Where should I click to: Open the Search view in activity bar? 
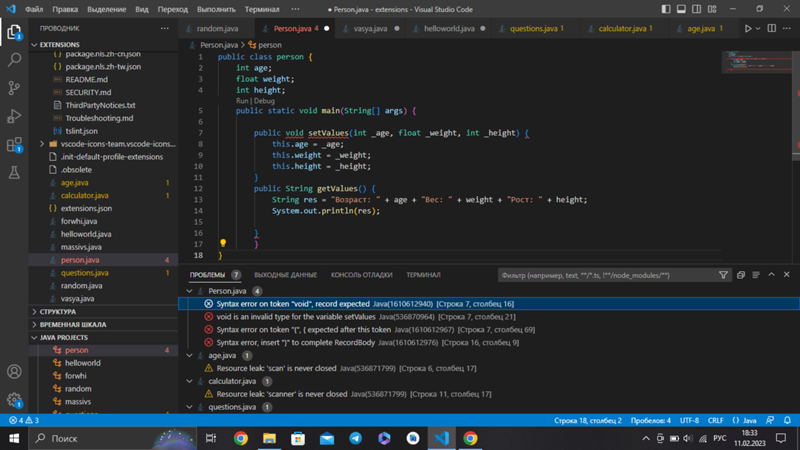[x=14, y=60]
